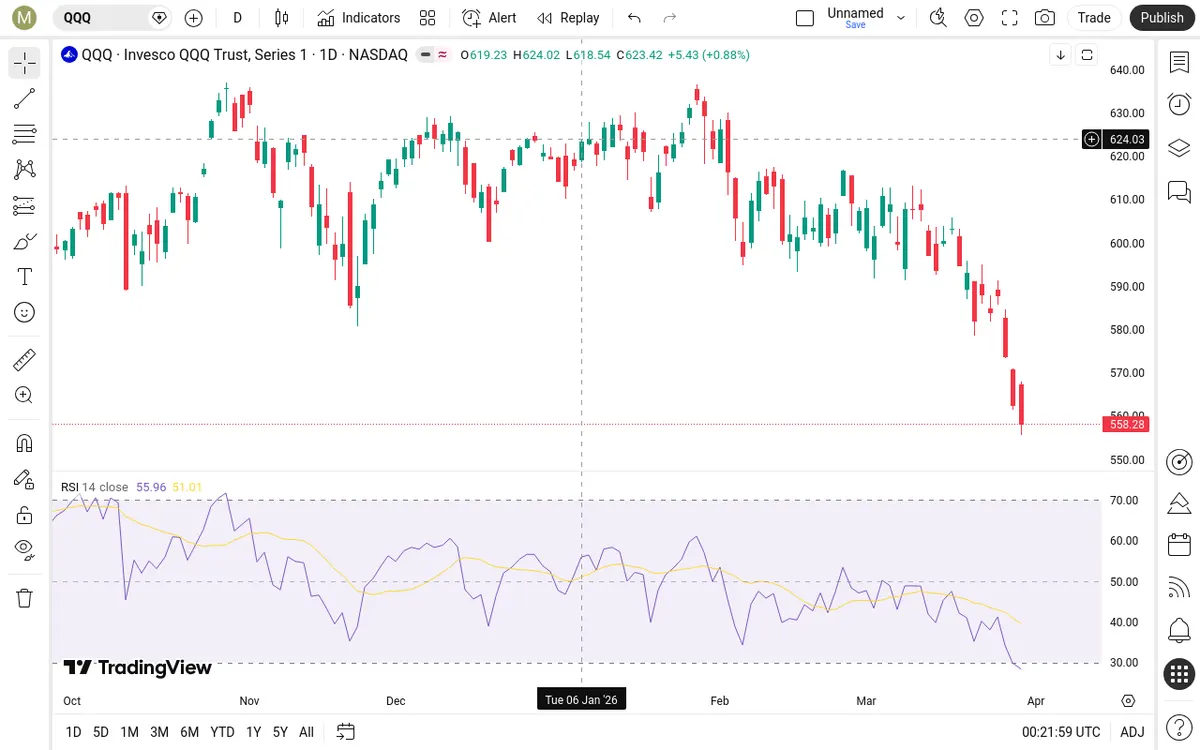Take a chart snapshot
The height and width of the screenshot is (750, 1200).
pyautogui.click(x=1045, y=17)
